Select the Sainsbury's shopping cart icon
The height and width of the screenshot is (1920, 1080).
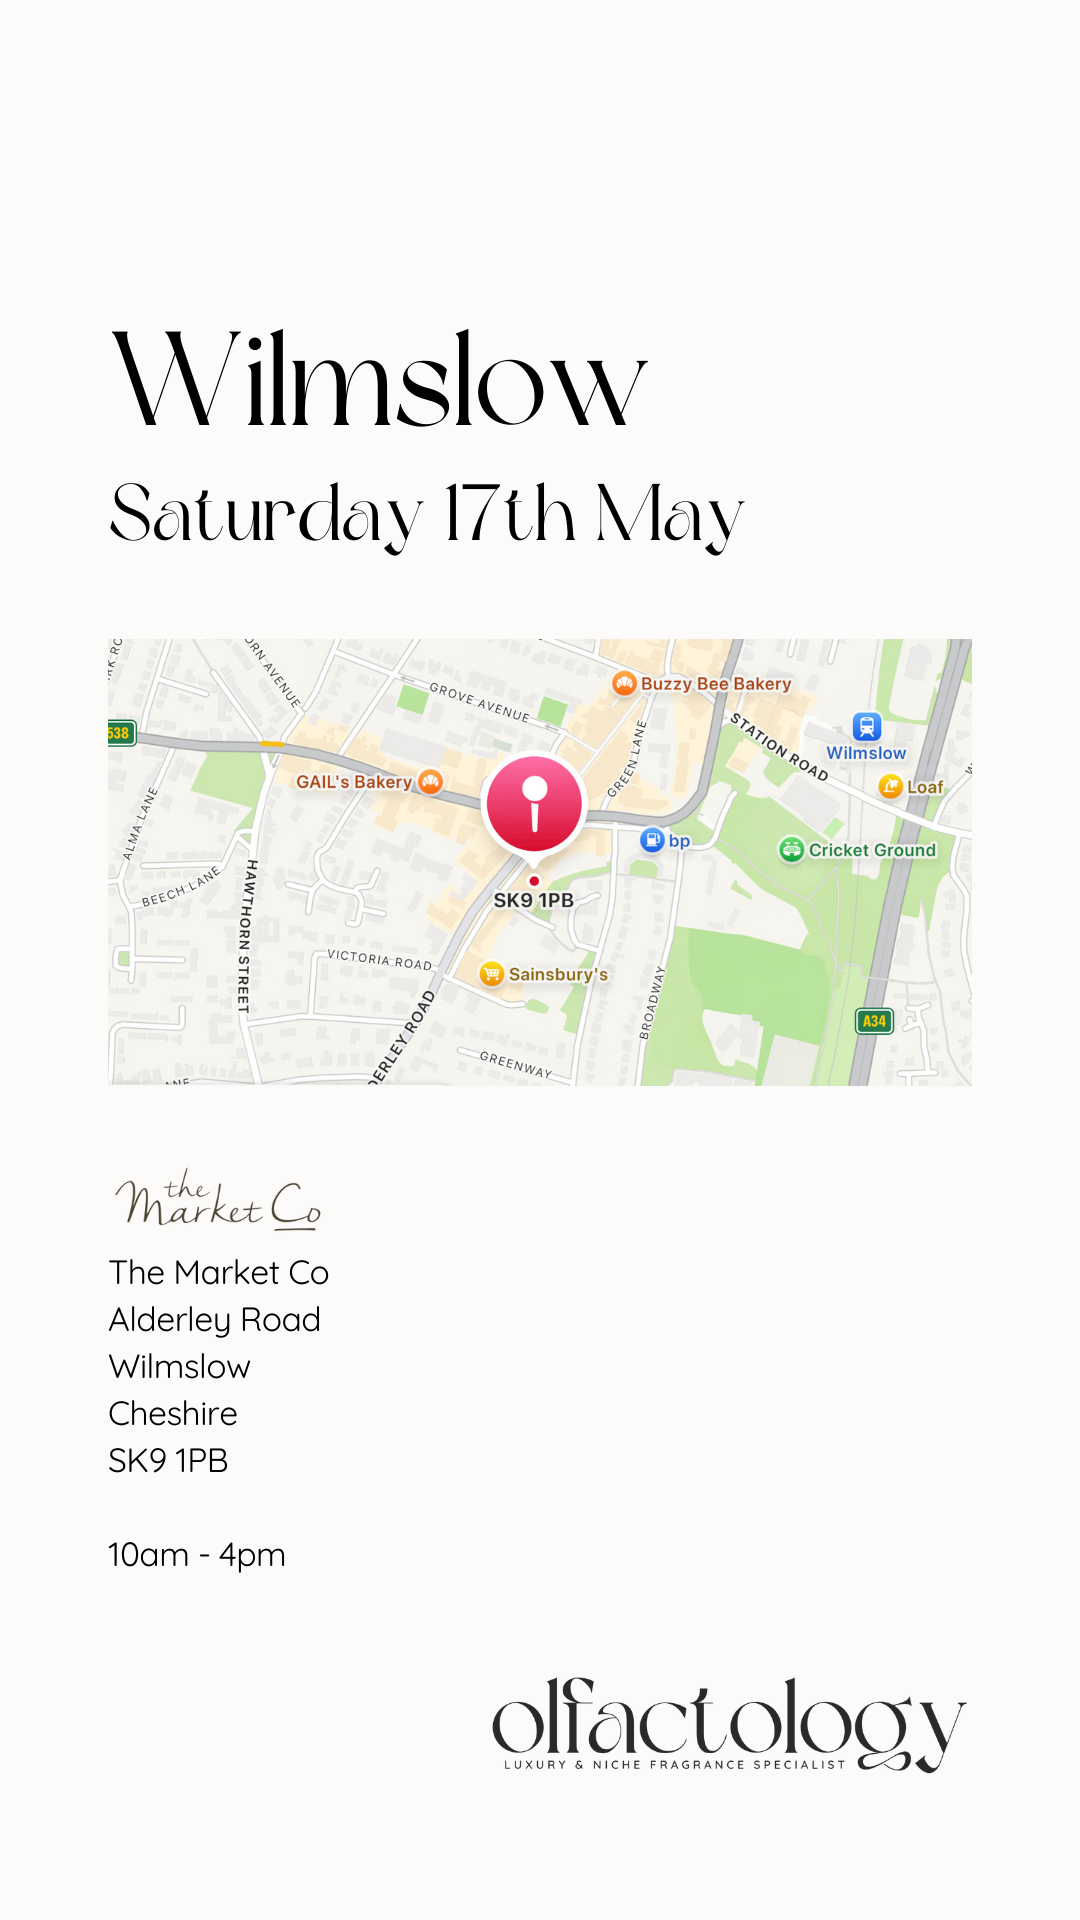click(491, 974)
